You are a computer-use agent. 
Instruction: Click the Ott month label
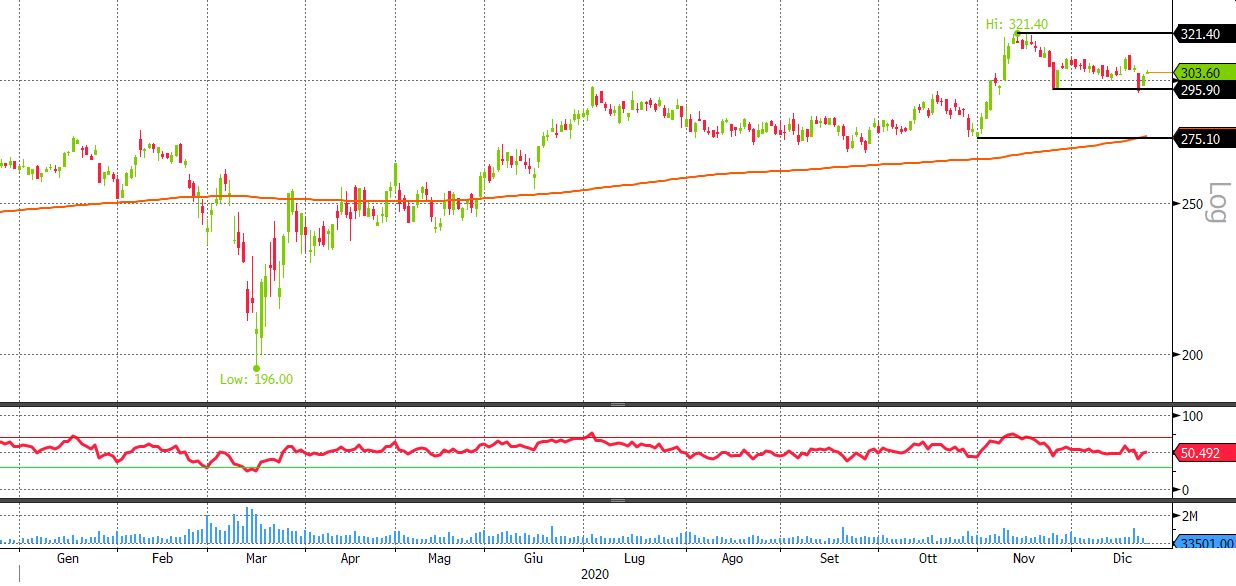[x=928, y=559]
